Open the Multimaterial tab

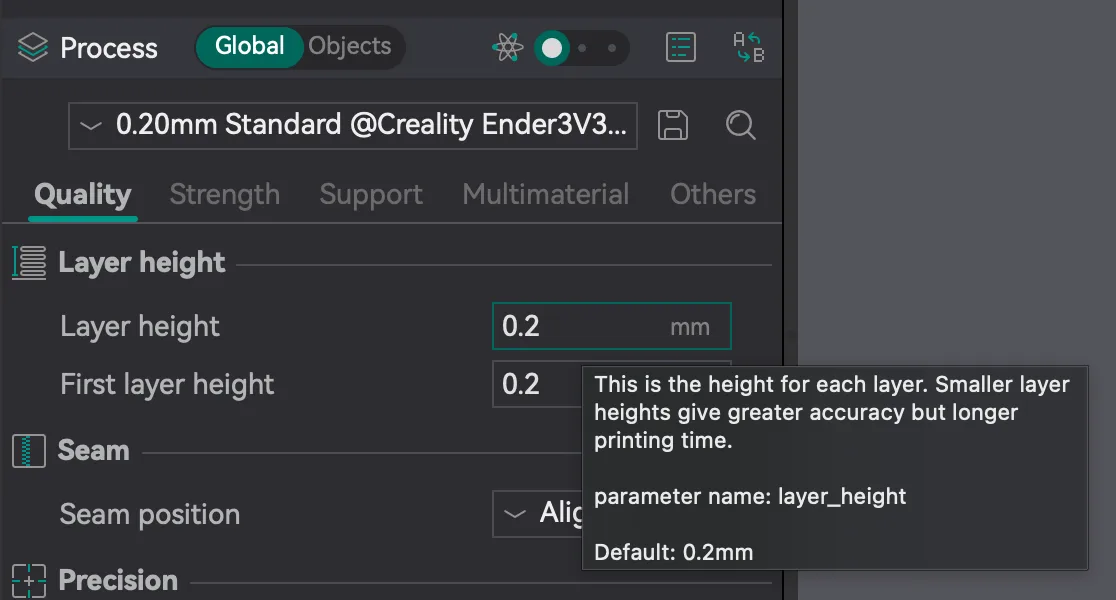[546, 194]
